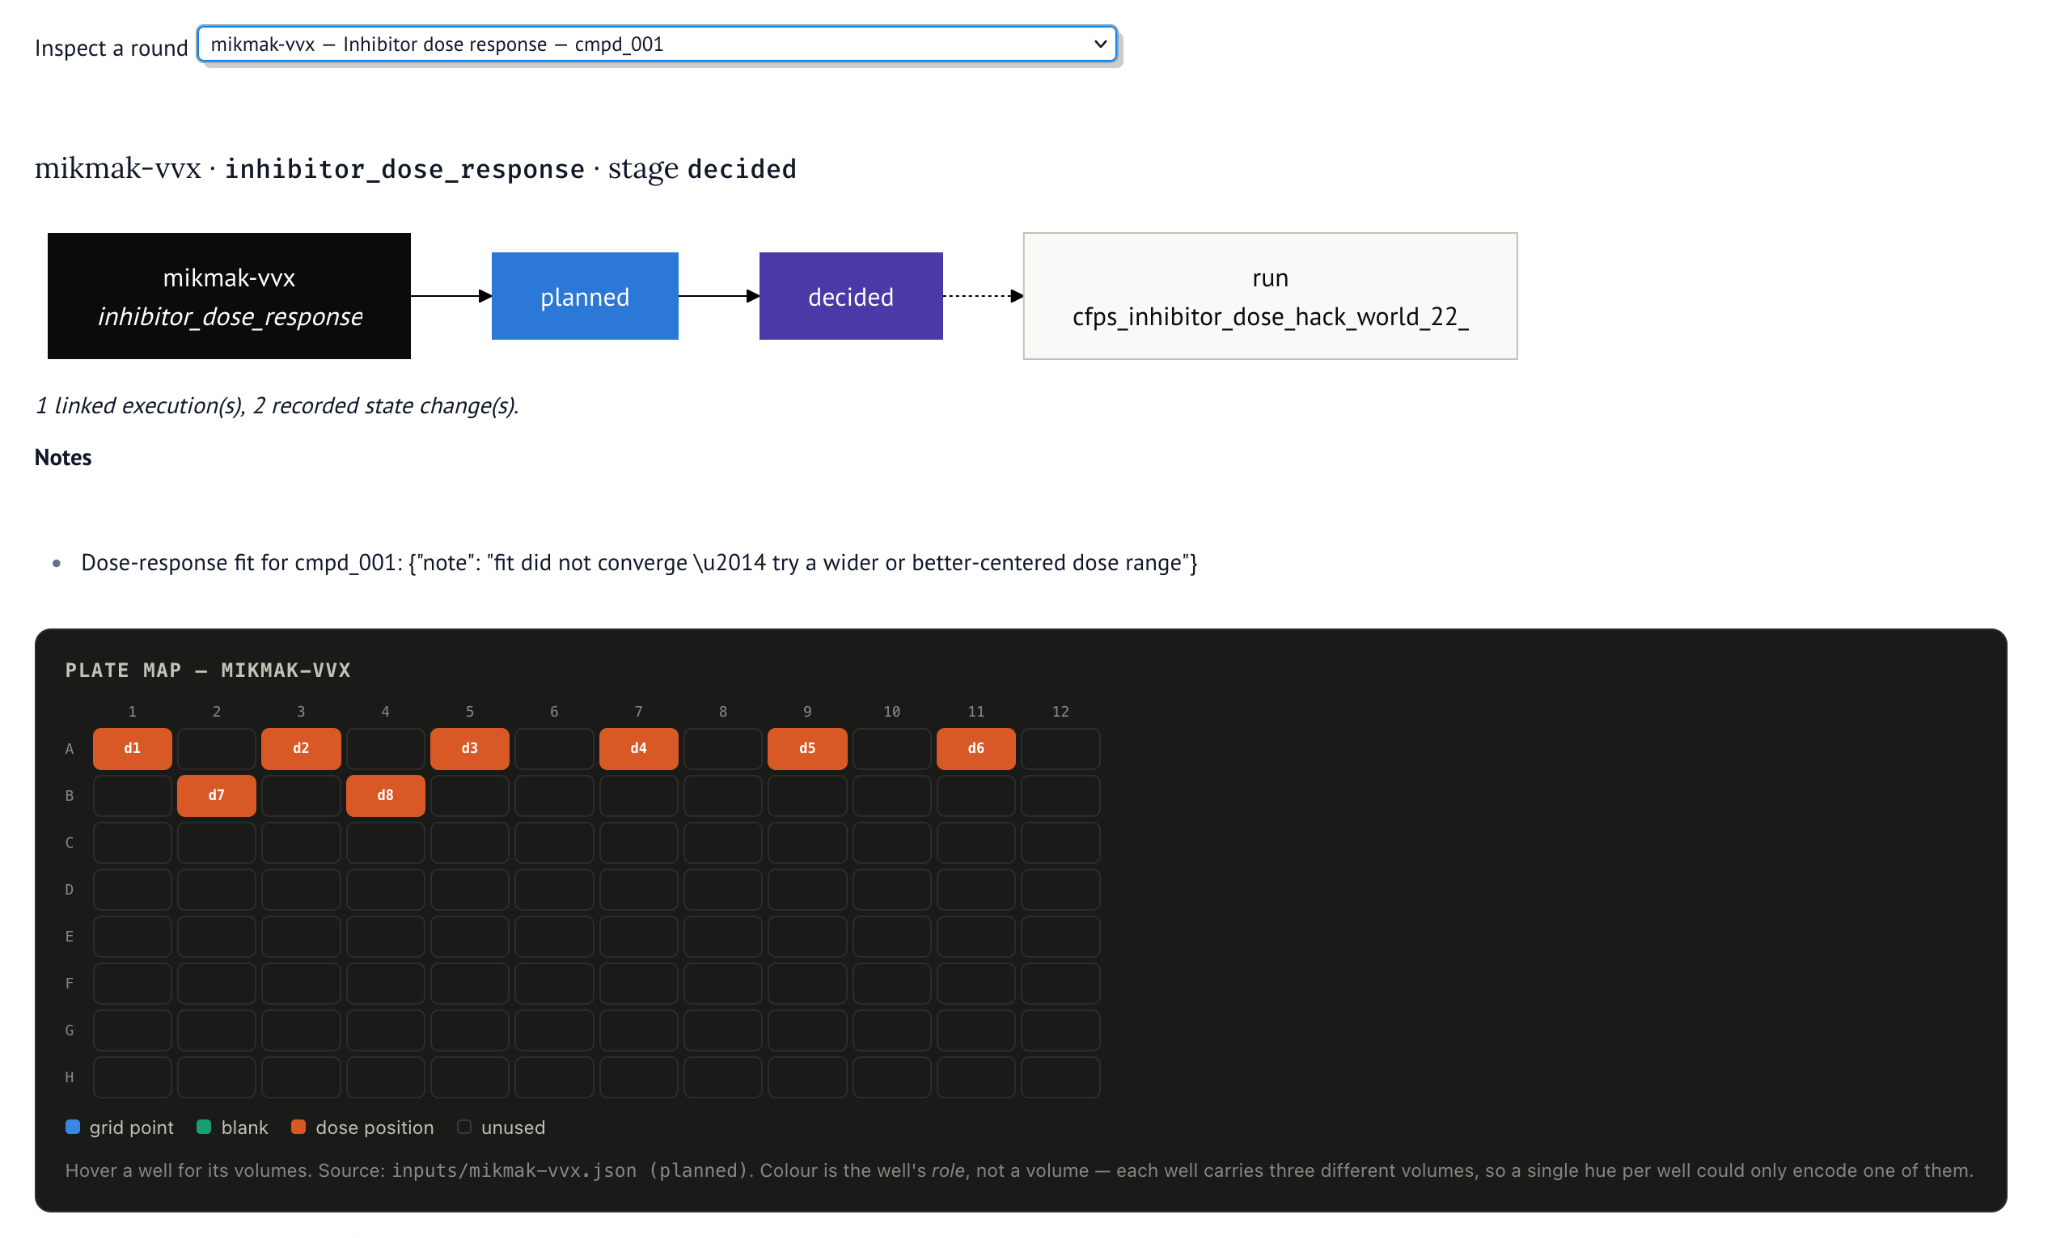Select dose well d8 in row B
Image resolution: width=2048 pixels, height=1238 pixels.
(385, 796)
